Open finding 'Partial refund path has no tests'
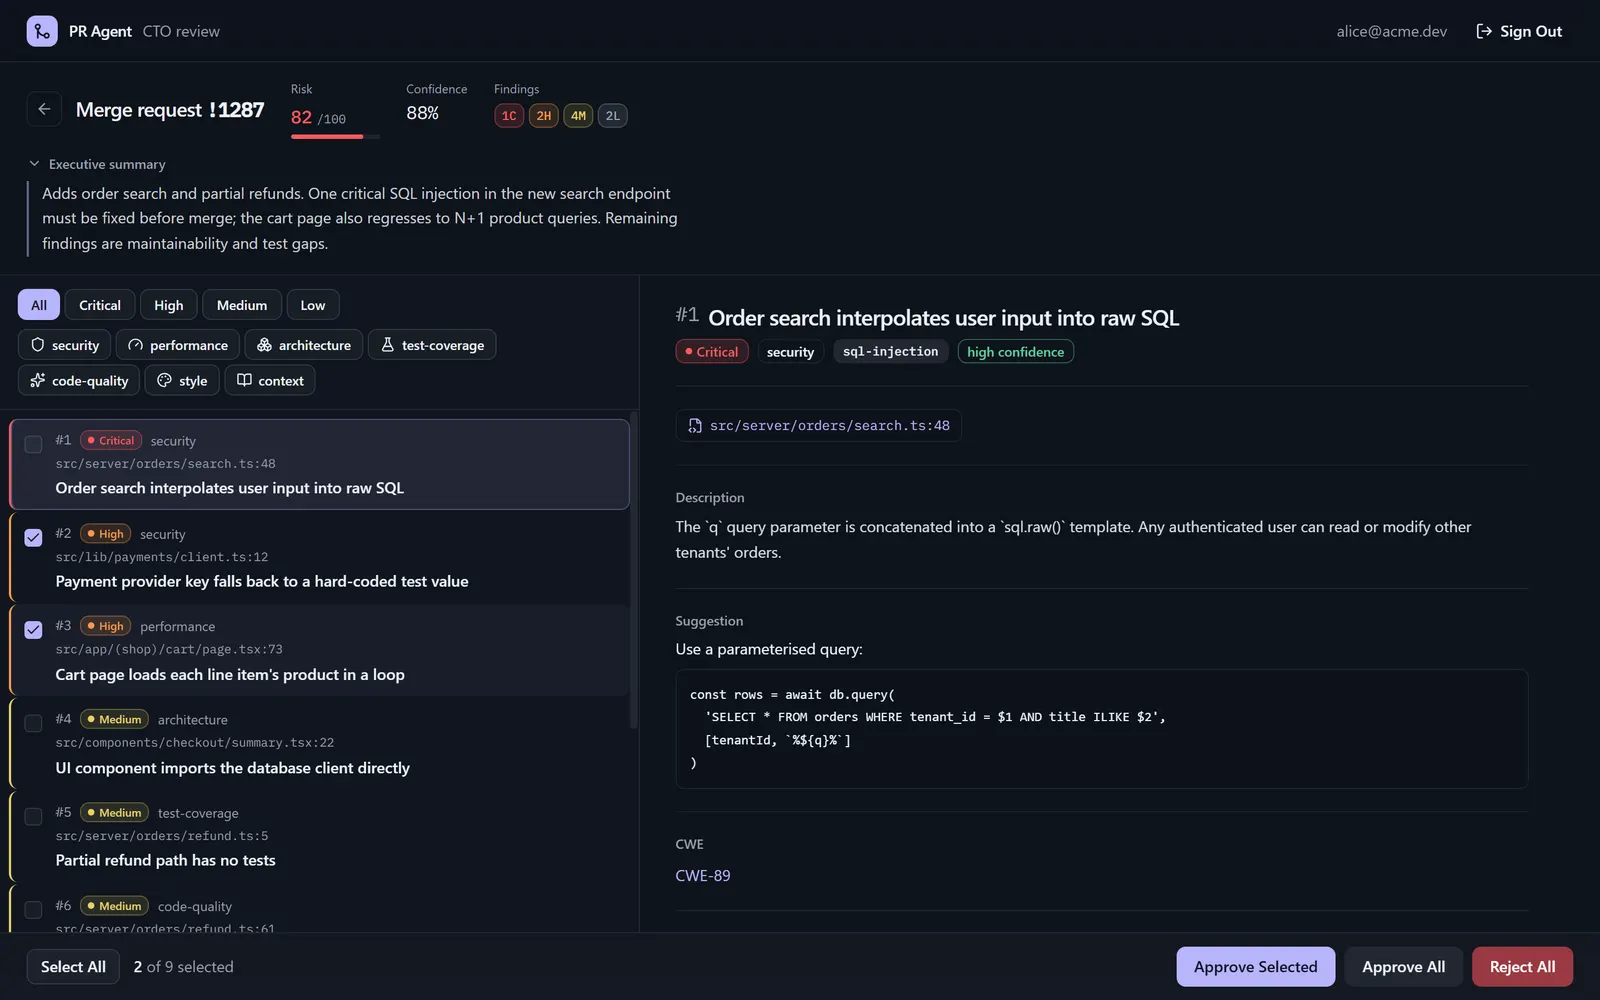The image size is (1600, 1000). click(319, 837)
